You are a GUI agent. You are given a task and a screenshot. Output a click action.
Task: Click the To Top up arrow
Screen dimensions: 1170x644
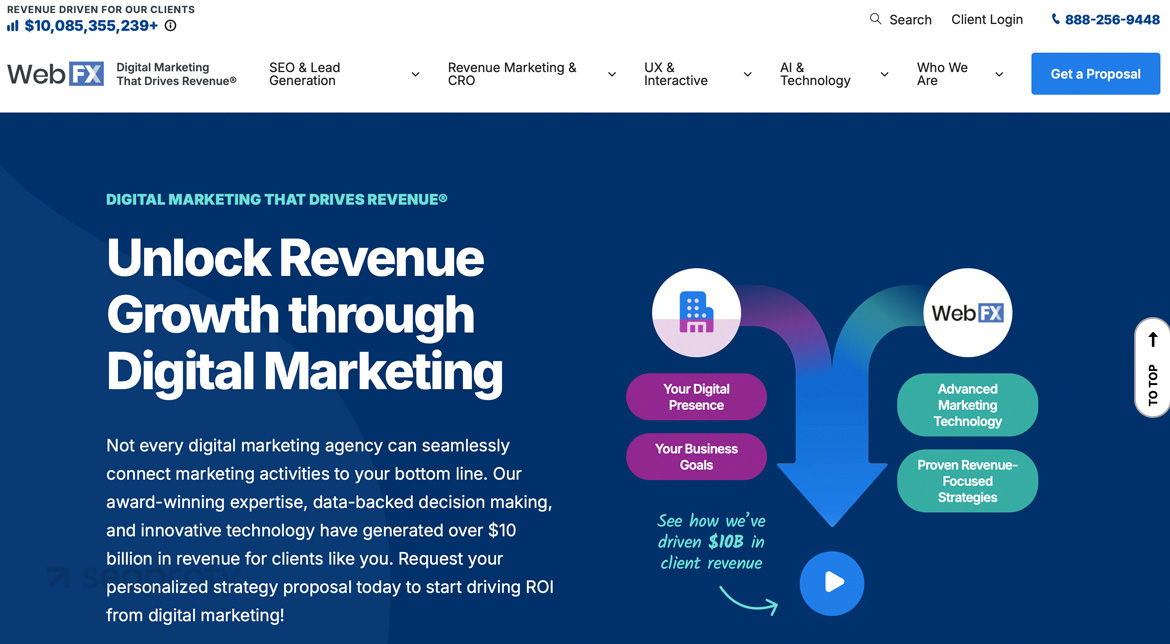[x=1153, y=340]
